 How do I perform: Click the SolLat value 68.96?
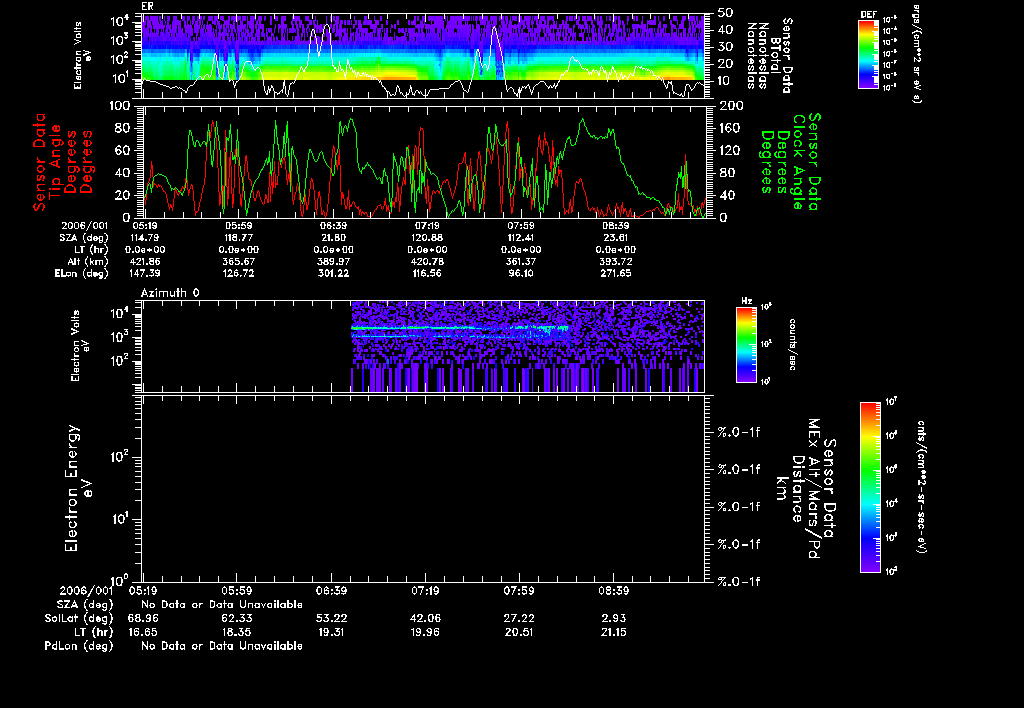click(142, 619)
